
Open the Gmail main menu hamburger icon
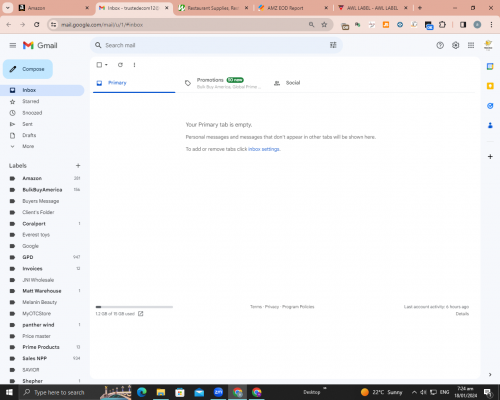tap(13, 45)
